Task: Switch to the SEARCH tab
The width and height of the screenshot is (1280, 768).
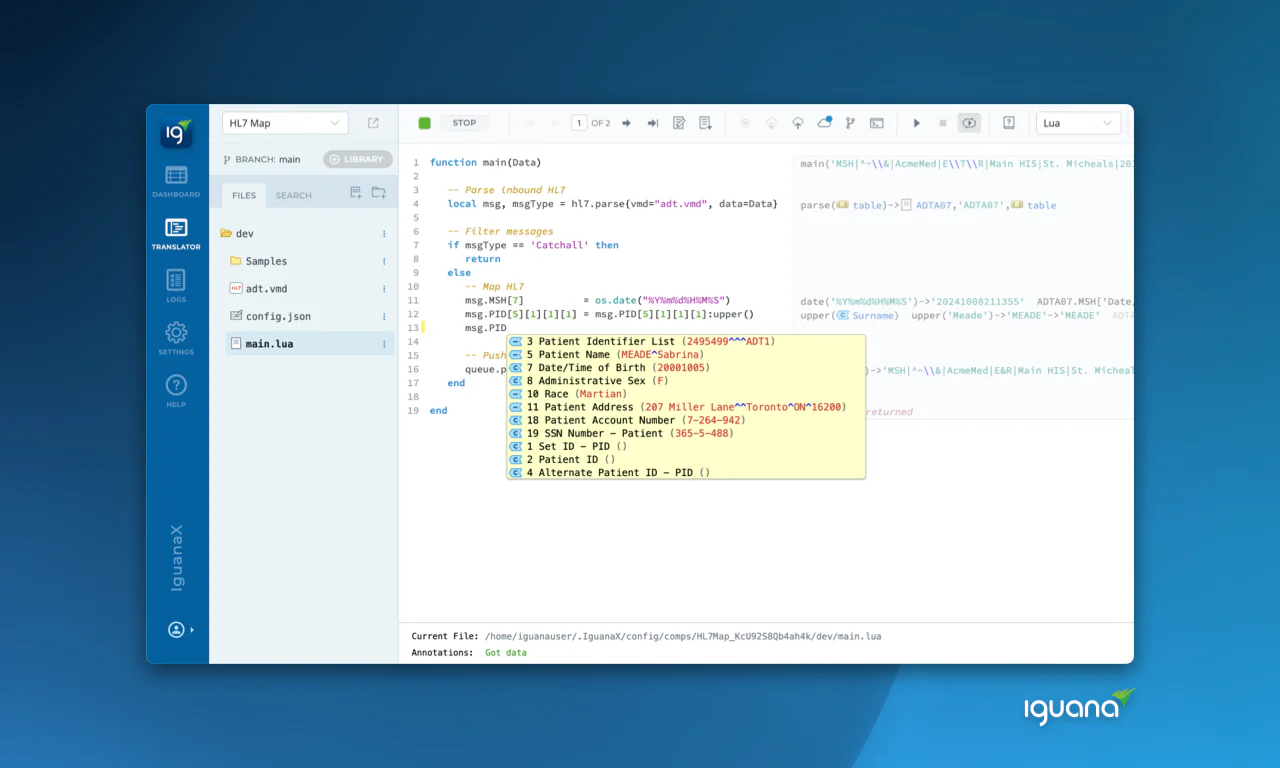Action: (x=294, y=195)
